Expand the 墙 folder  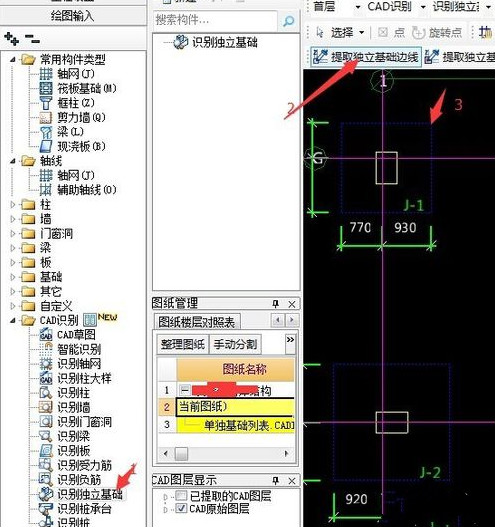pos(13,219)
